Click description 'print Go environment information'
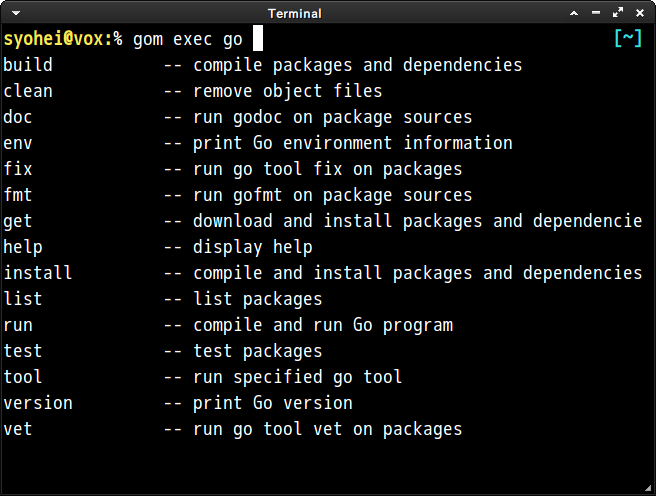This screenshot has width=656, height=496. pos(353,143)
